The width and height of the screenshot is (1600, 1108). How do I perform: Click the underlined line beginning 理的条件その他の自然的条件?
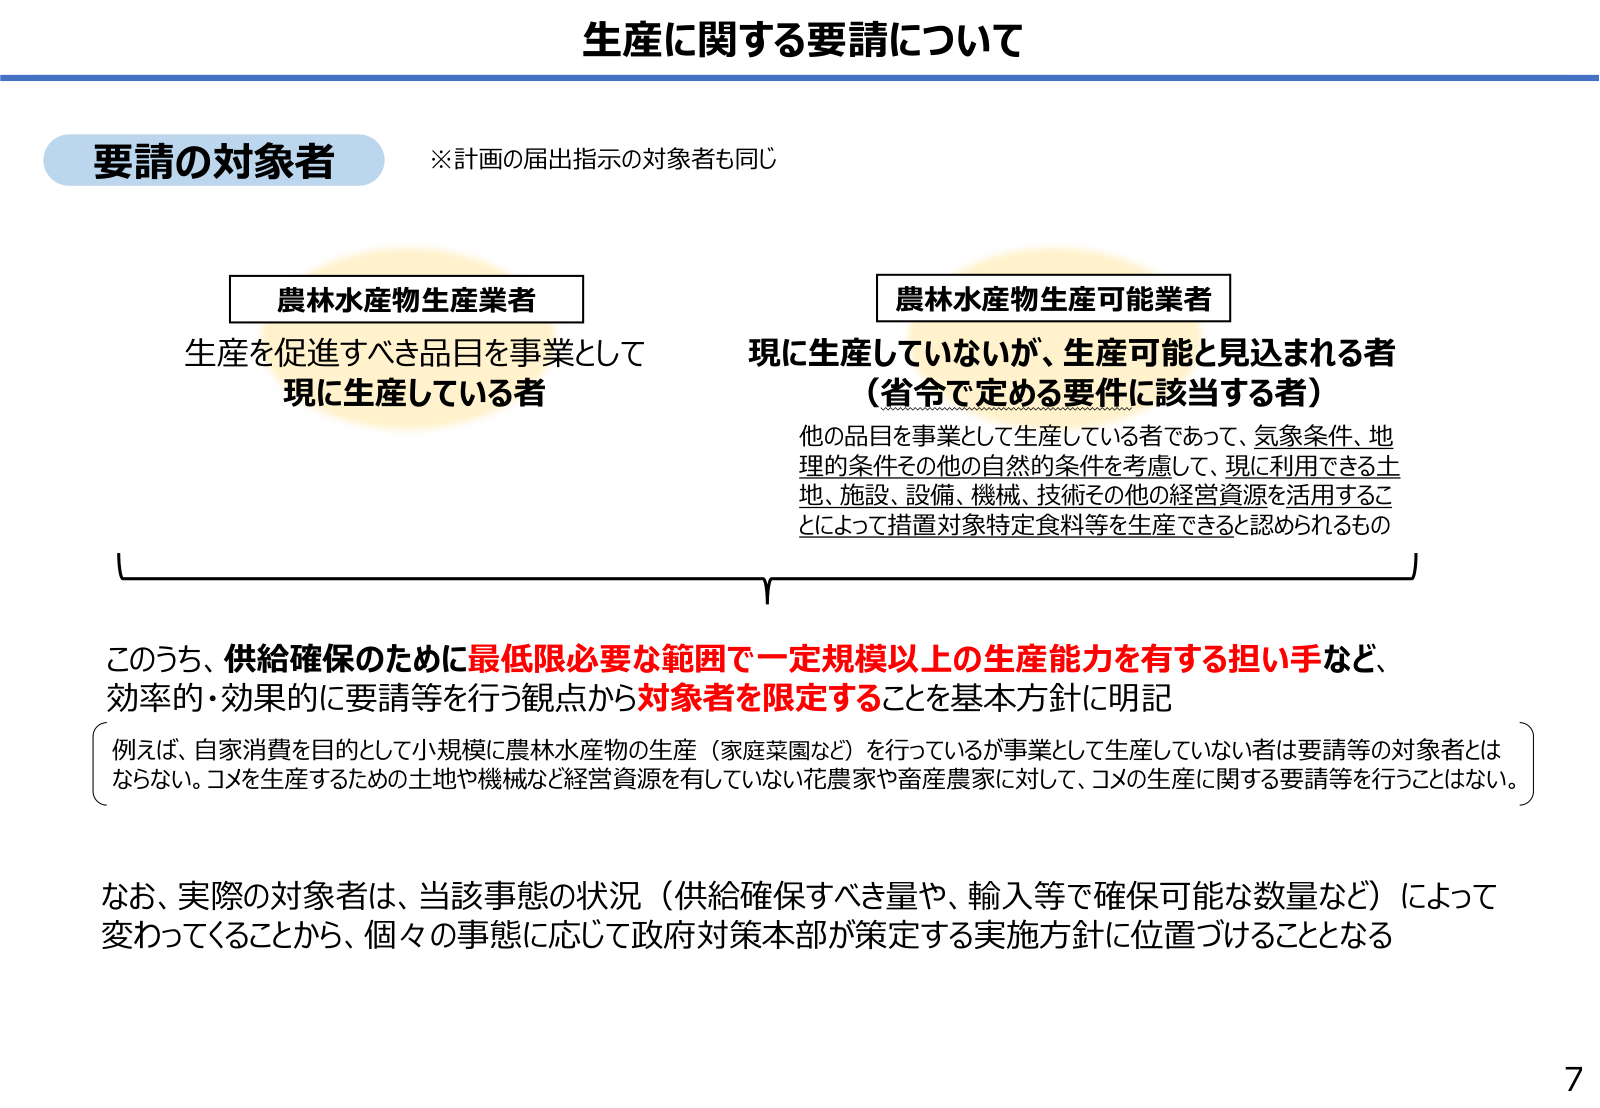coord(1099,466)
